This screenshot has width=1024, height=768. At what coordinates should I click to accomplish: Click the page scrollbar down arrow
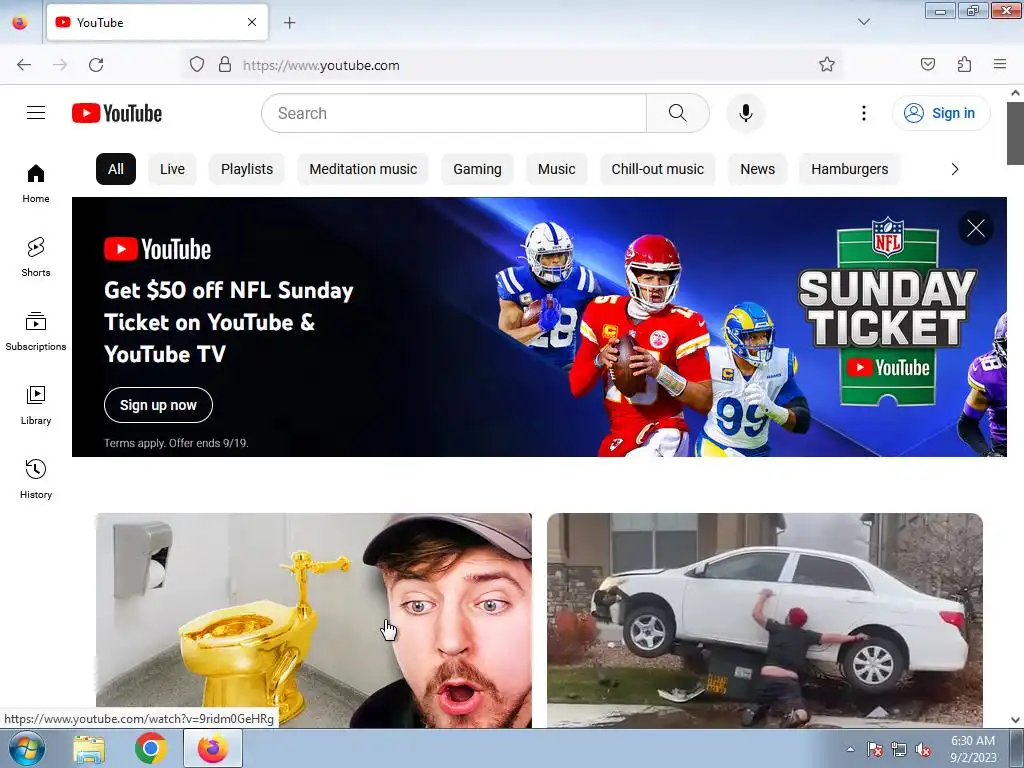1015,720
